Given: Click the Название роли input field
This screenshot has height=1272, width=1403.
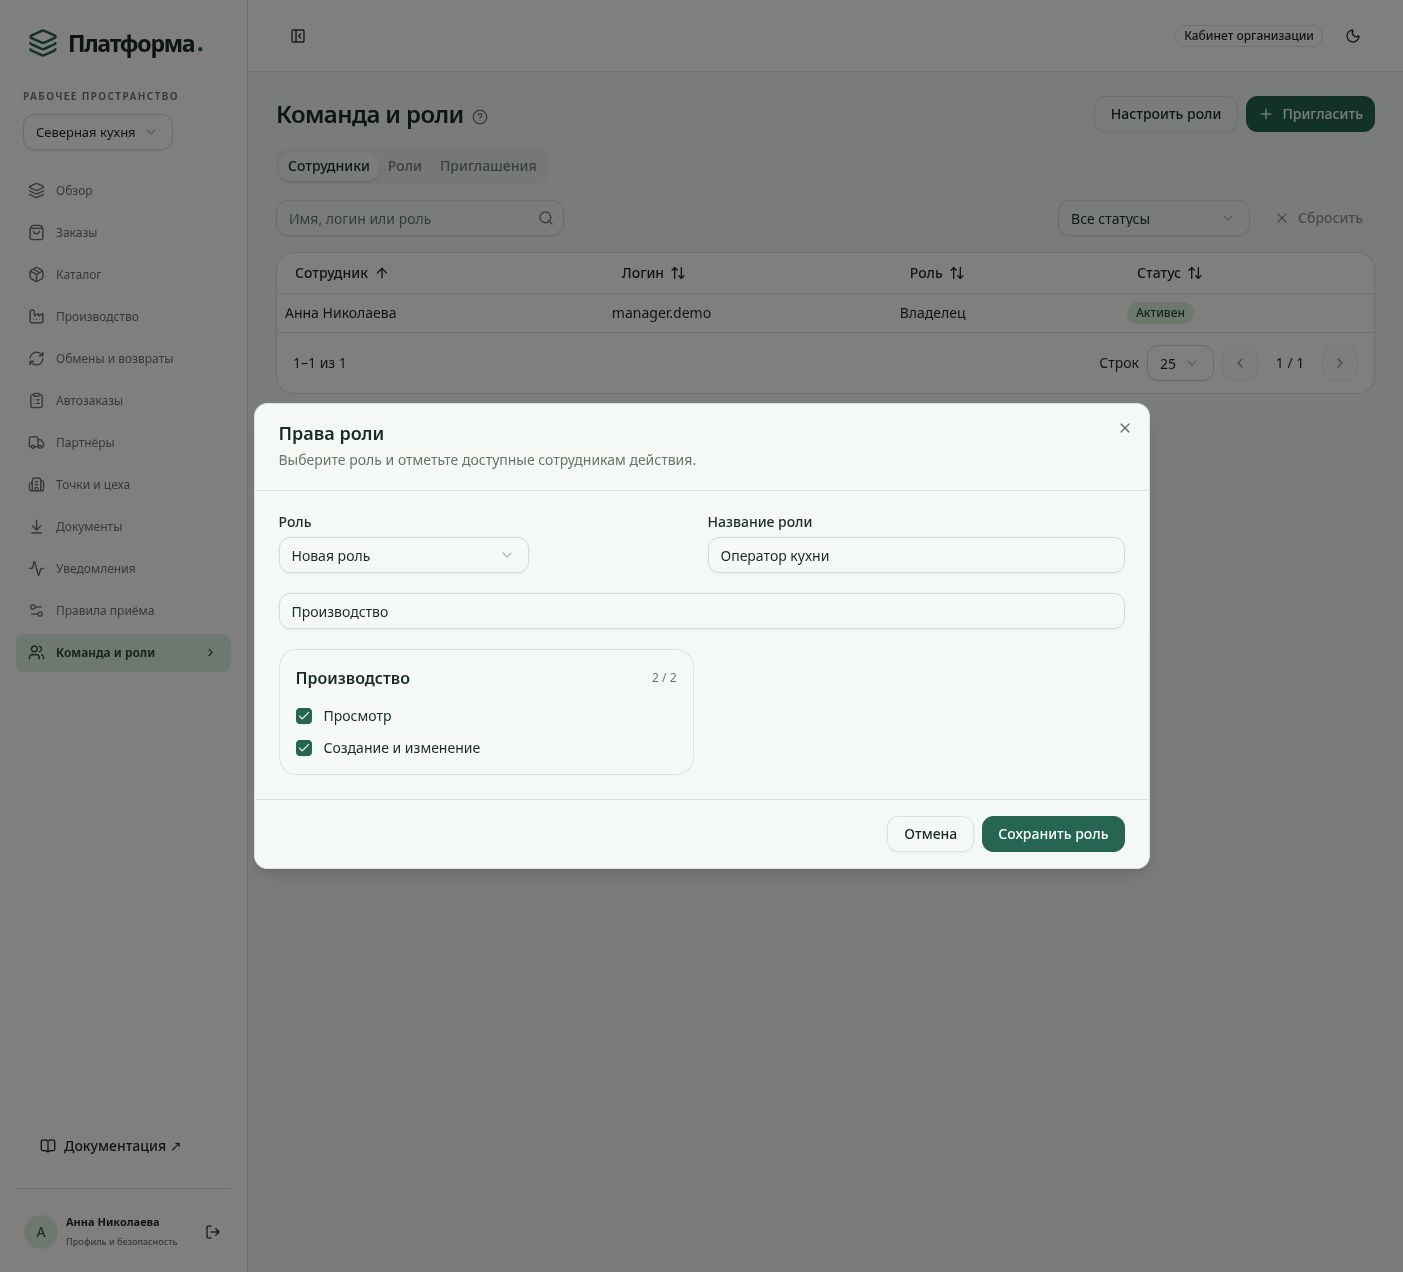Looking at the screenshot, I should click(916, 555).
